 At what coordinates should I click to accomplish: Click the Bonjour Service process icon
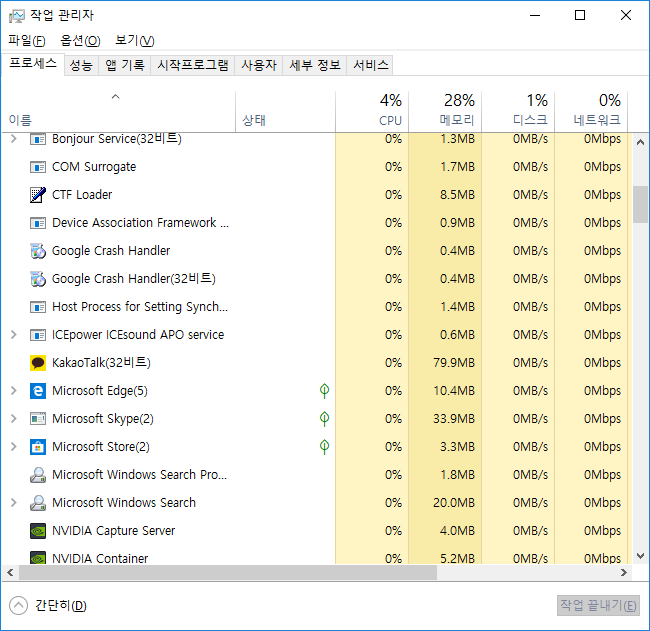pyautogui.click(x=38, y=139)
